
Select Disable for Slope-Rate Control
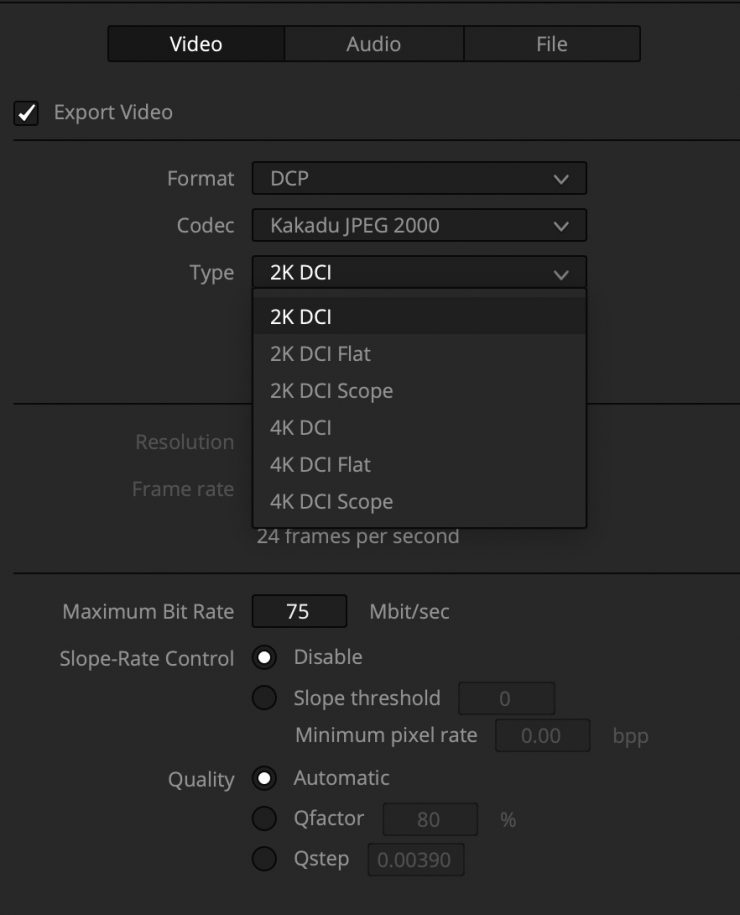click(265, 658)
